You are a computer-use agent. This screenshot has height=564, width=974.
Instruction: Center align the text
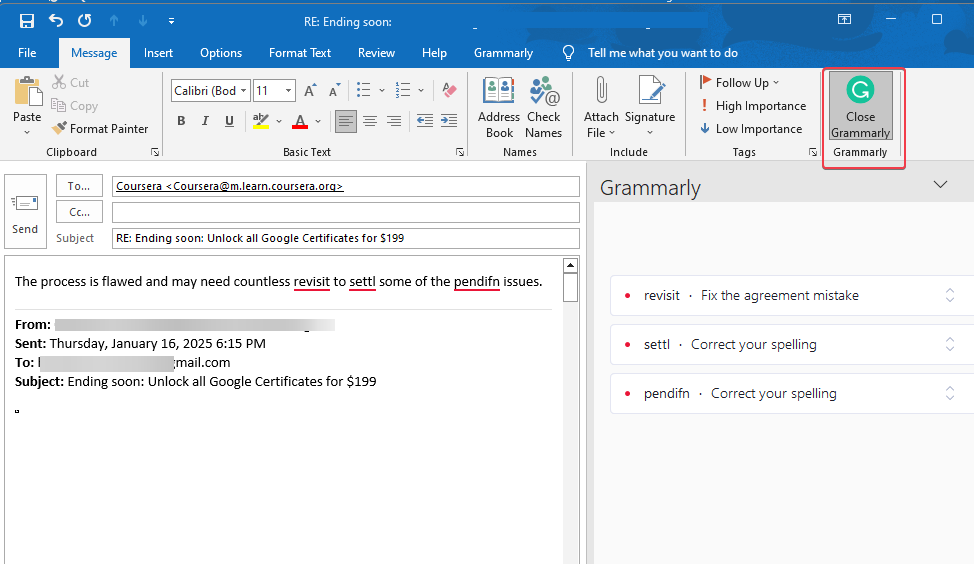pyautogui.click(x=370, y=121)
